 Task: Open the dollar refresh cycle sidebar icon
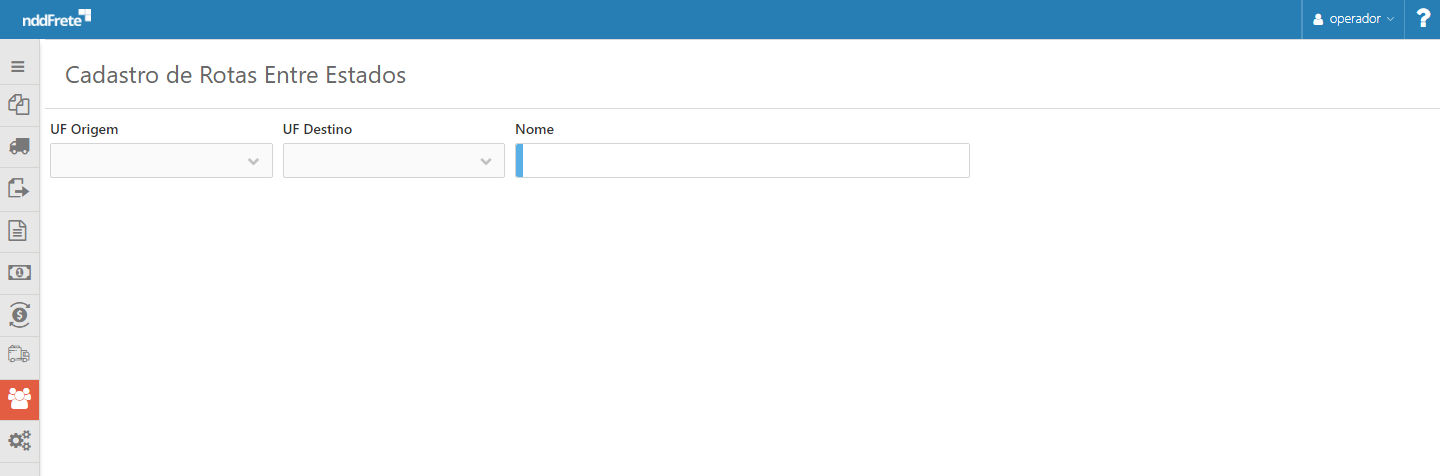(19, 314)
